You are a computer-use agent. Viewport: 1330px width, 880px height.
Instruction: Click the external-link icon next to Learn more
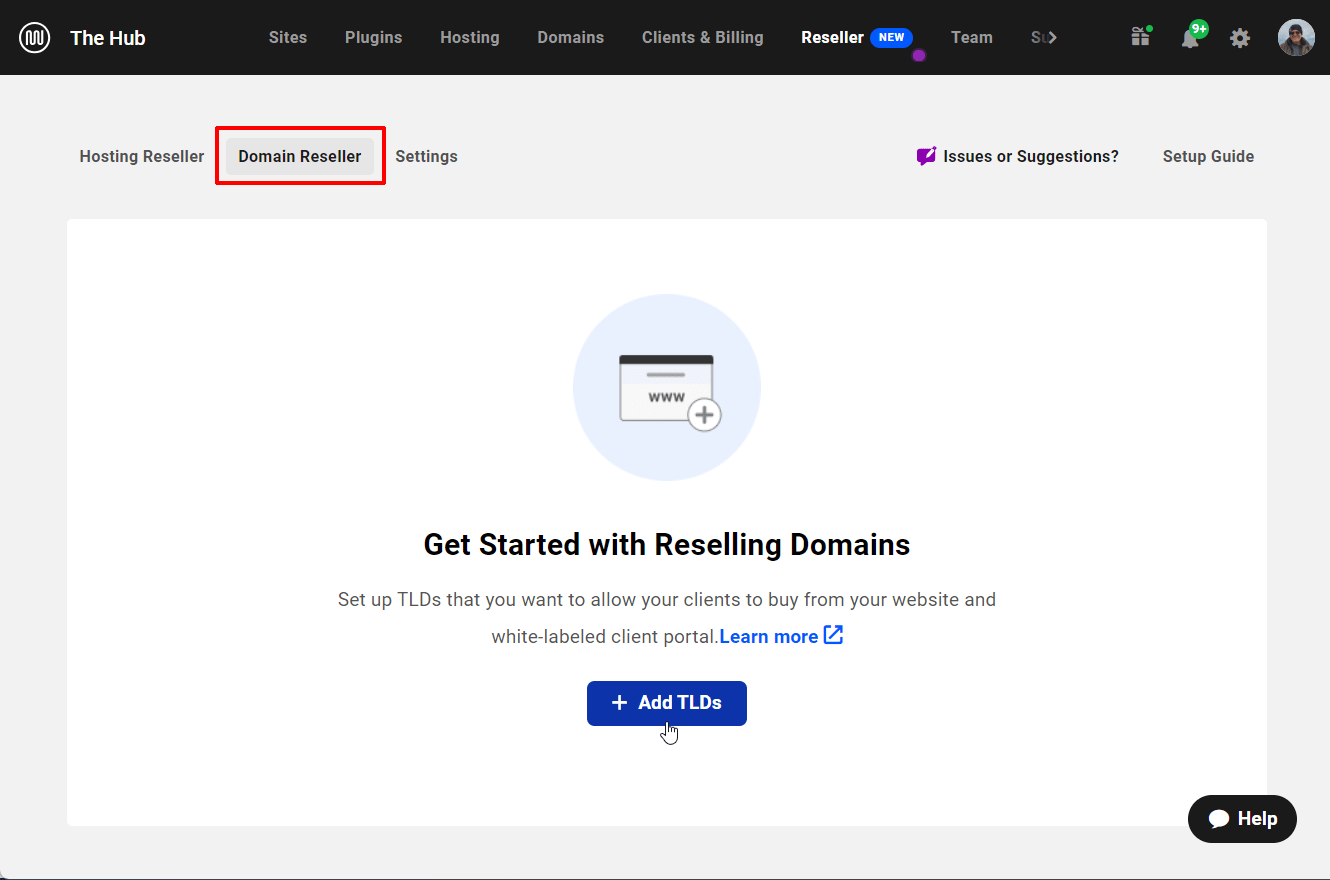point(833,635)
